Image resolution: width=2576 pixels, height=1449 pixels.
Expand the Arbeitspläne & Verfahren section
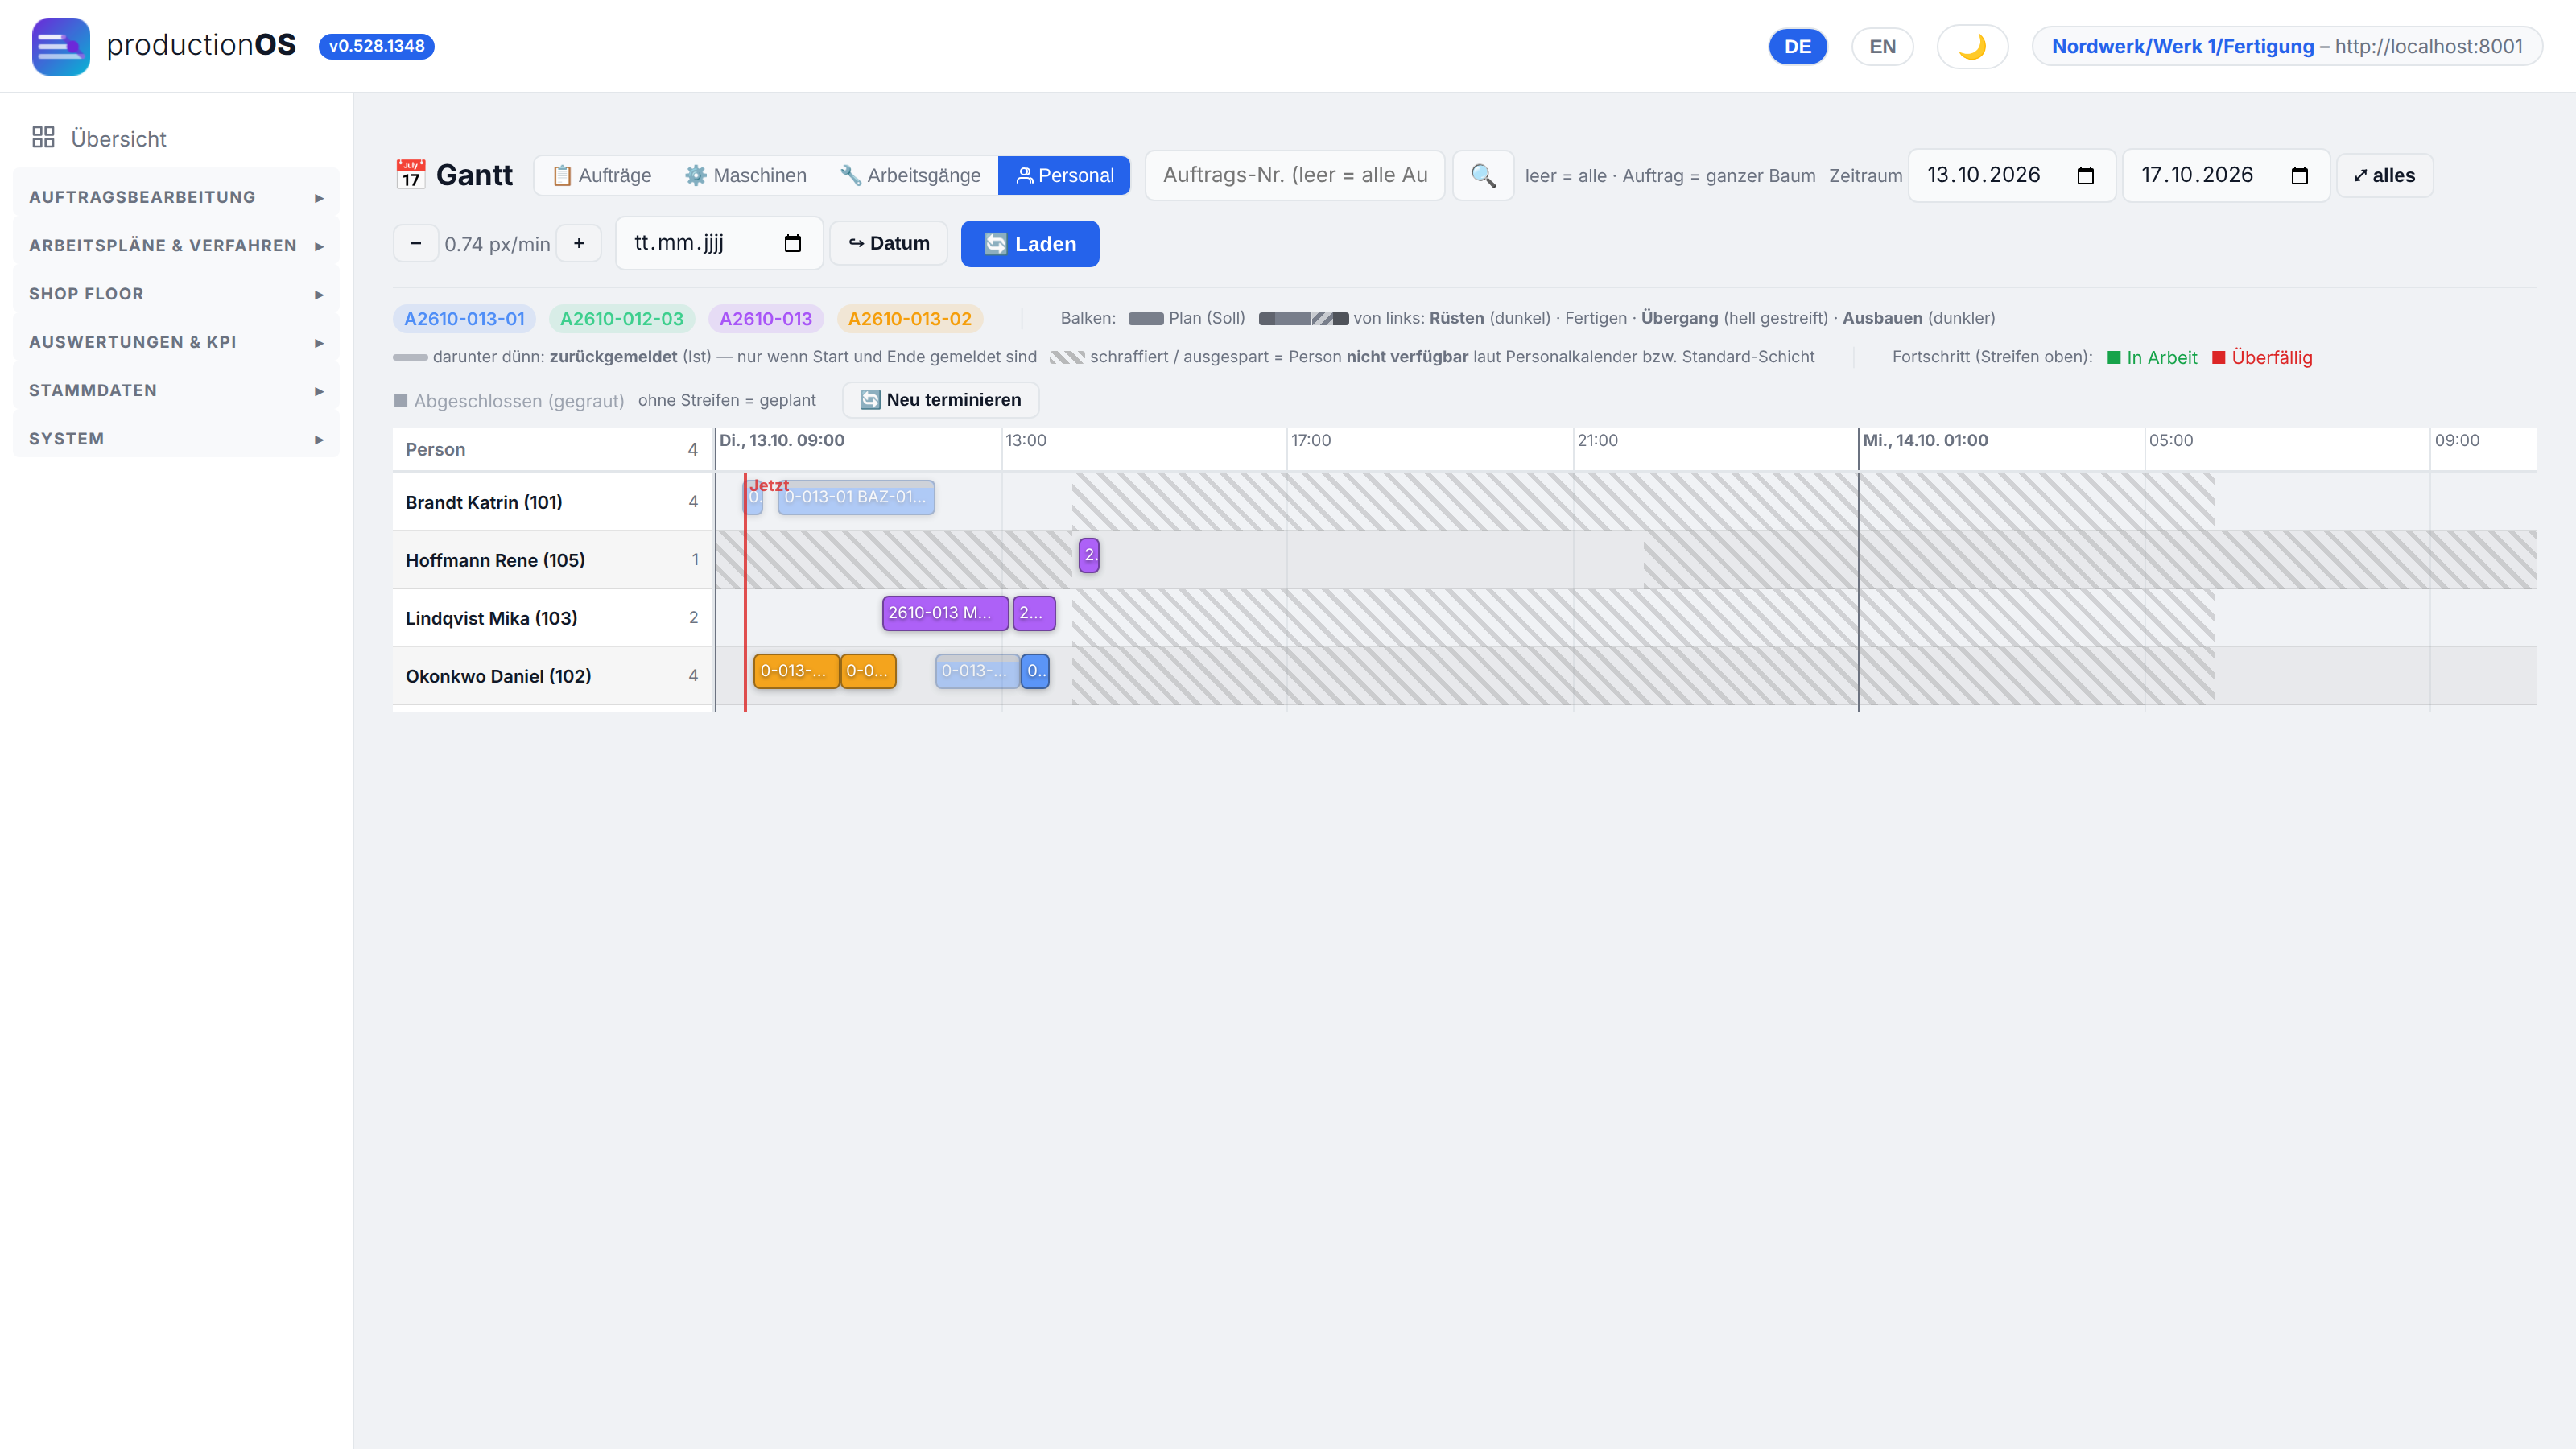pos(176,245)
